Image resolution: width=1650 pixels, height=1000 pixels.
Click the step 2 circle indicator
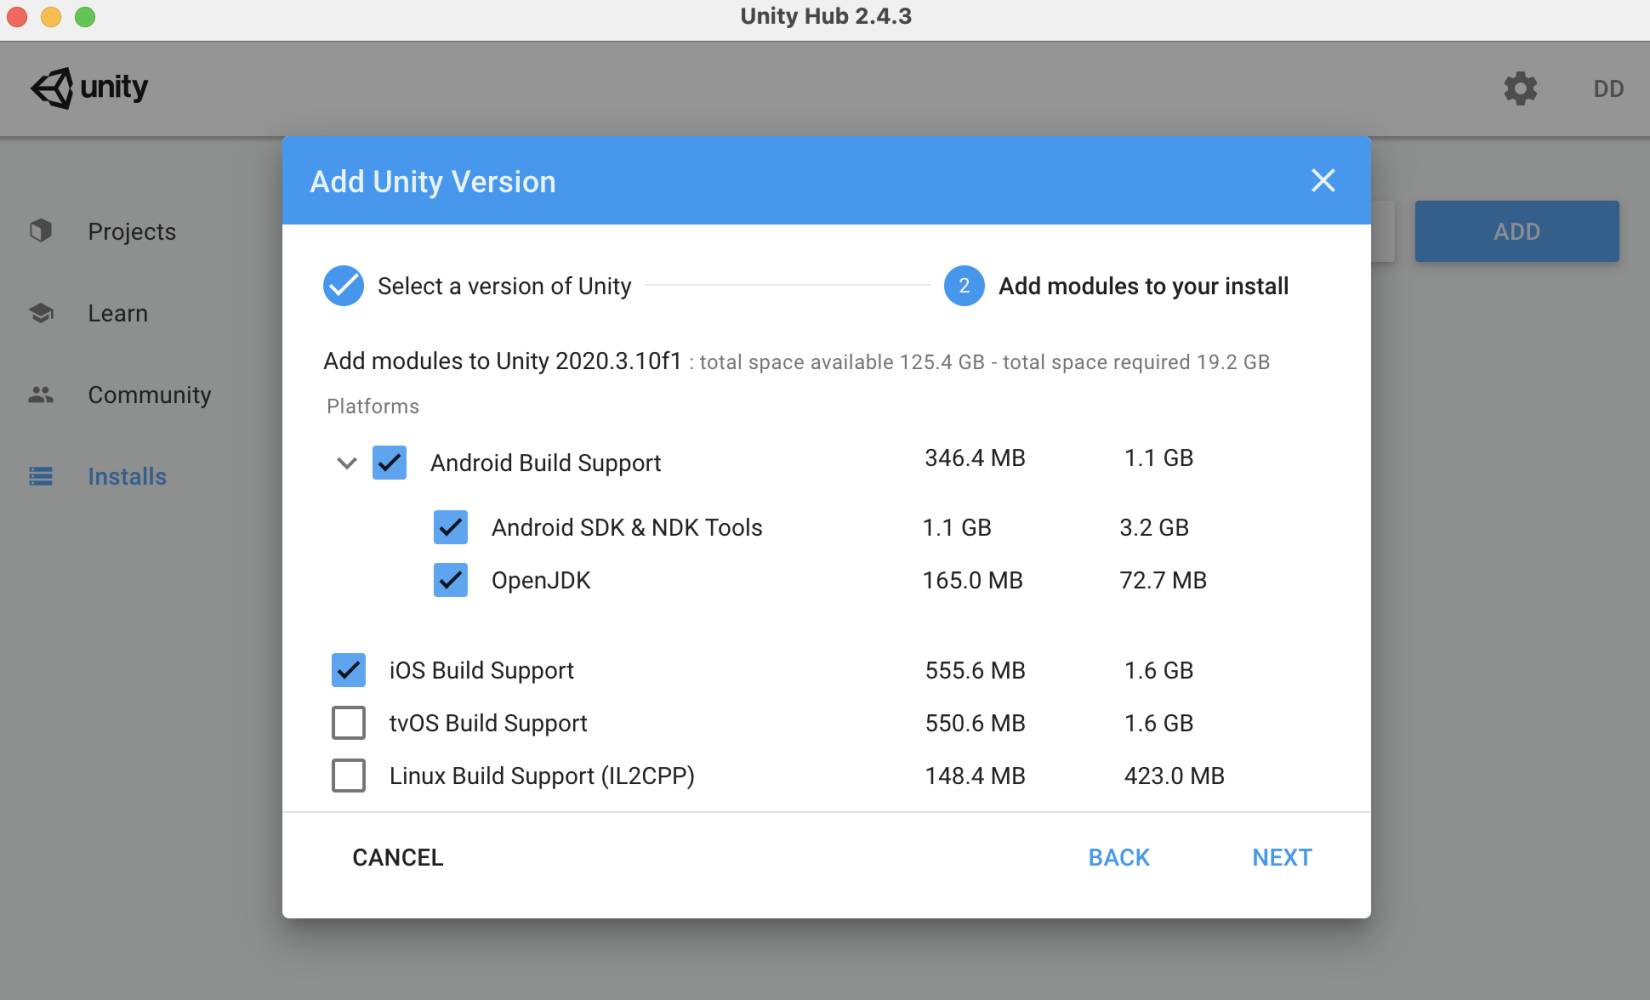(964, 286)
